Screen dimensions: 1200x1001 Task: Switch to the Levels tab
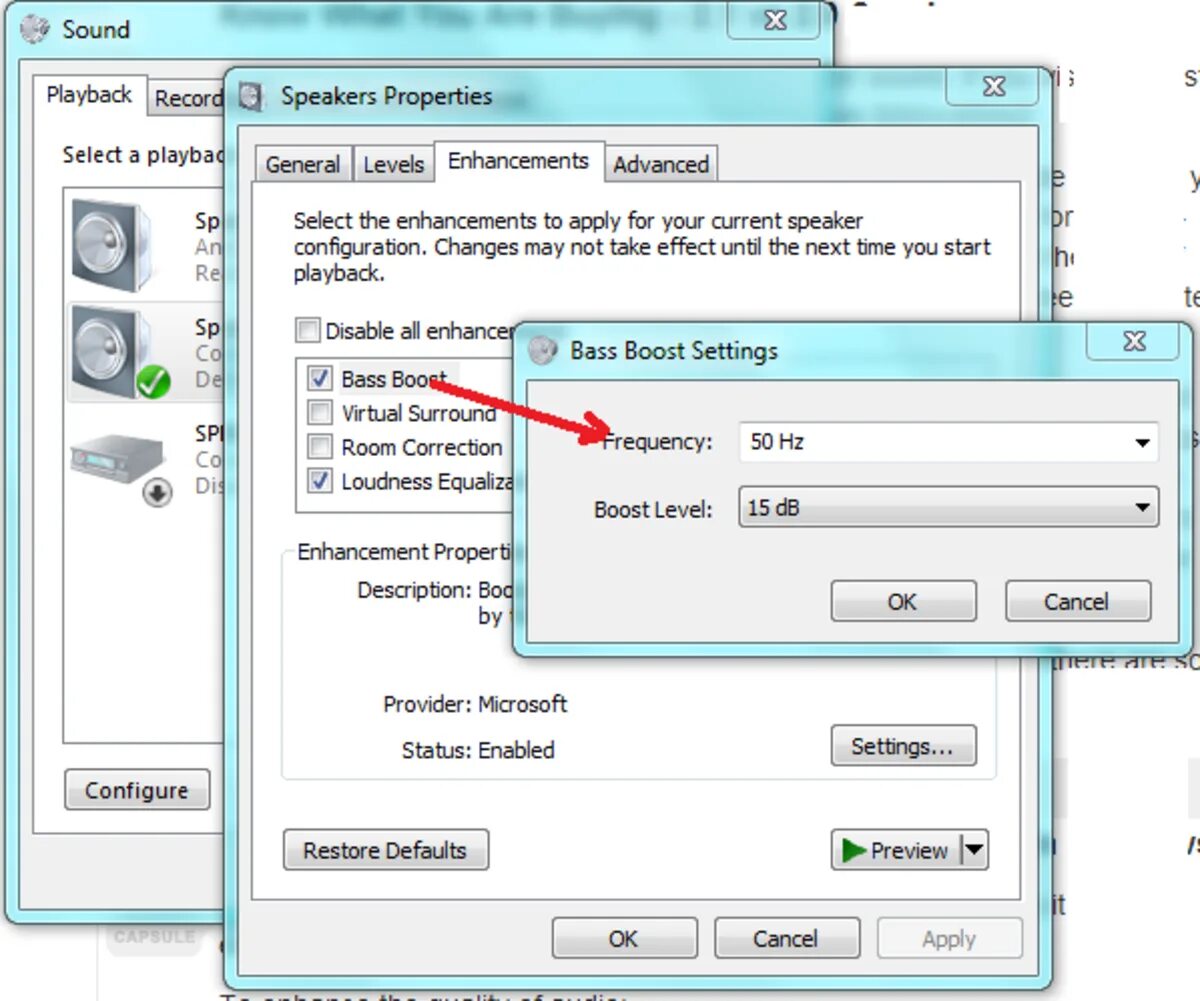point(393,165)
